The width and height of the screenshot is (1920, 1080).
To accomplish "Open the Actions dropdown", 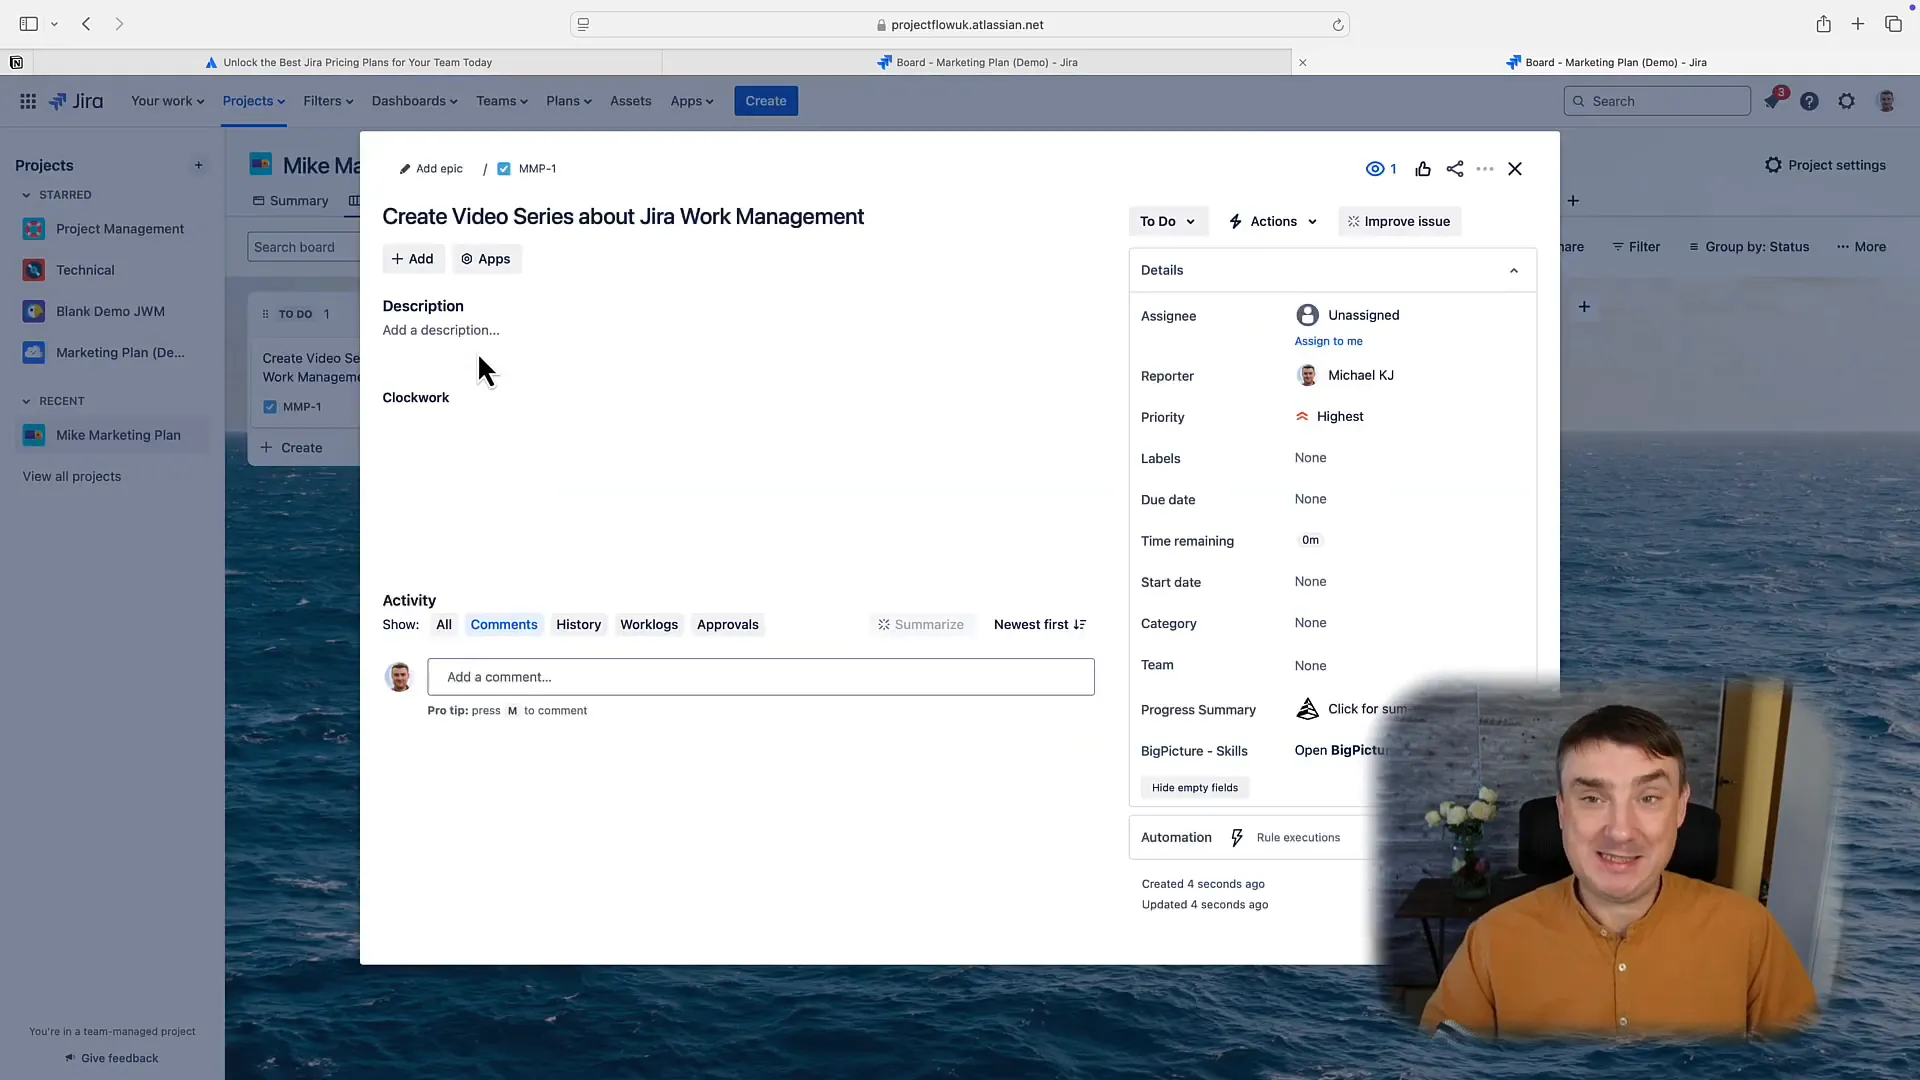I will point(1273,221).
